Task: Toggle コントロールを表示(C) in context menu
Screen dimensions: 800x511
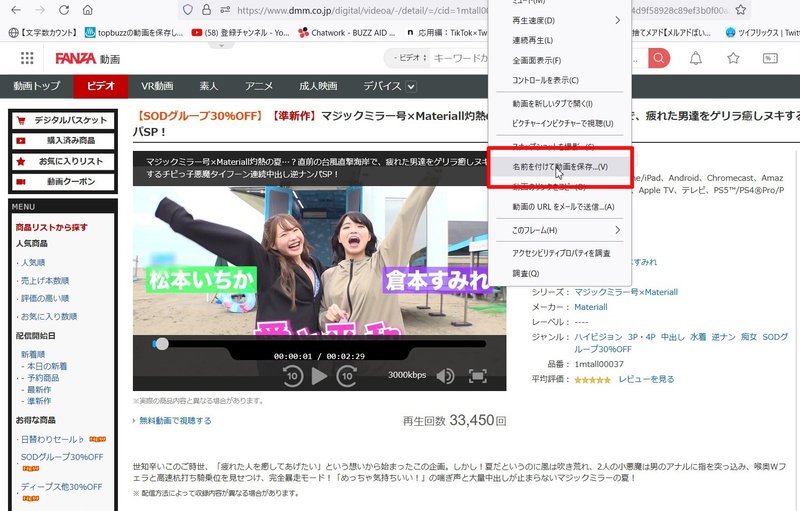Action: click(x=560, y=80)
